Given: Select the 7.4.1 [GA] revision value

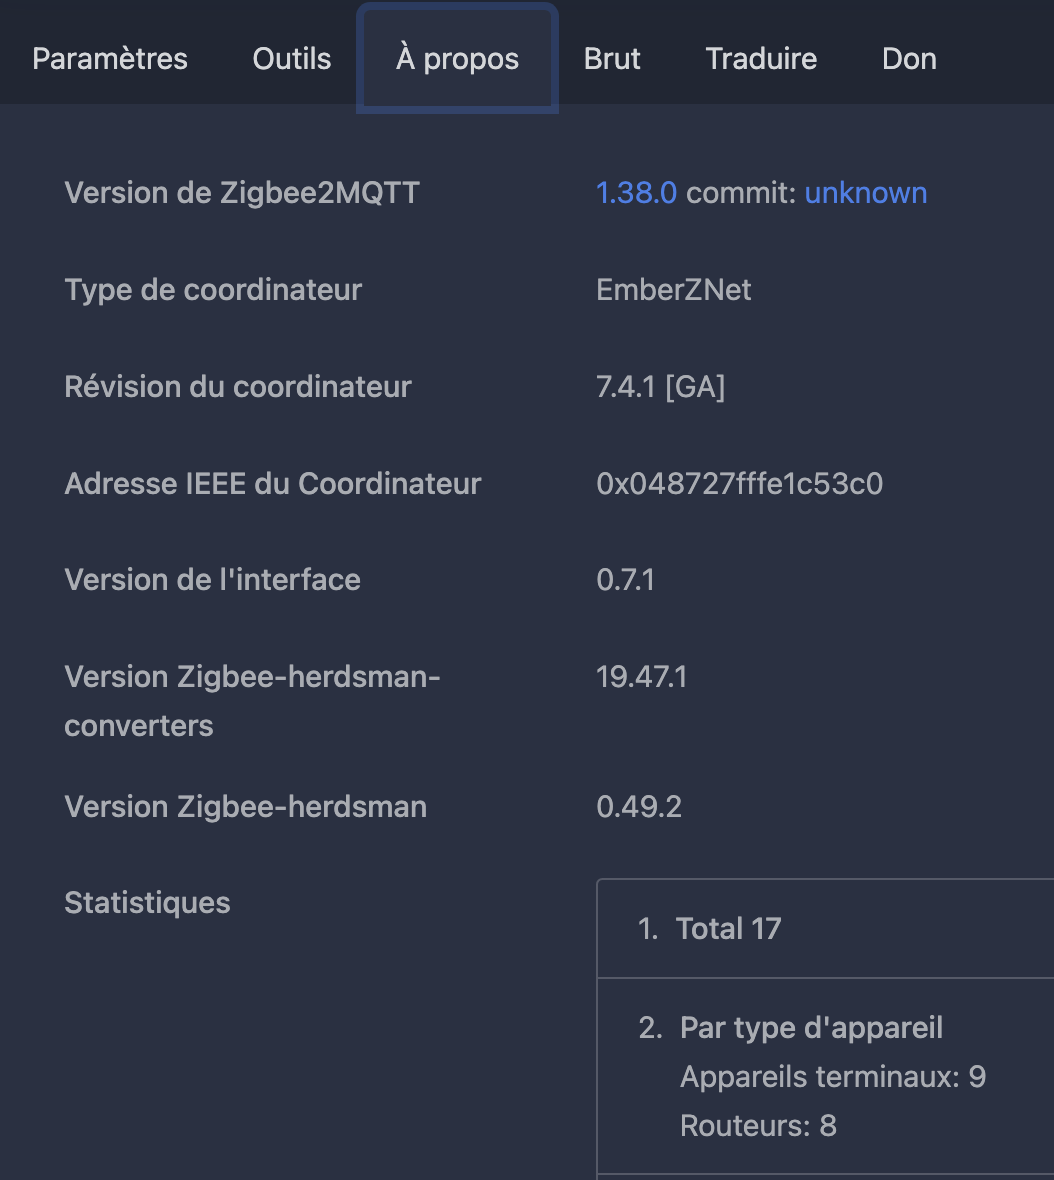Looking at the screenshot, I should (x=661, y=387).
